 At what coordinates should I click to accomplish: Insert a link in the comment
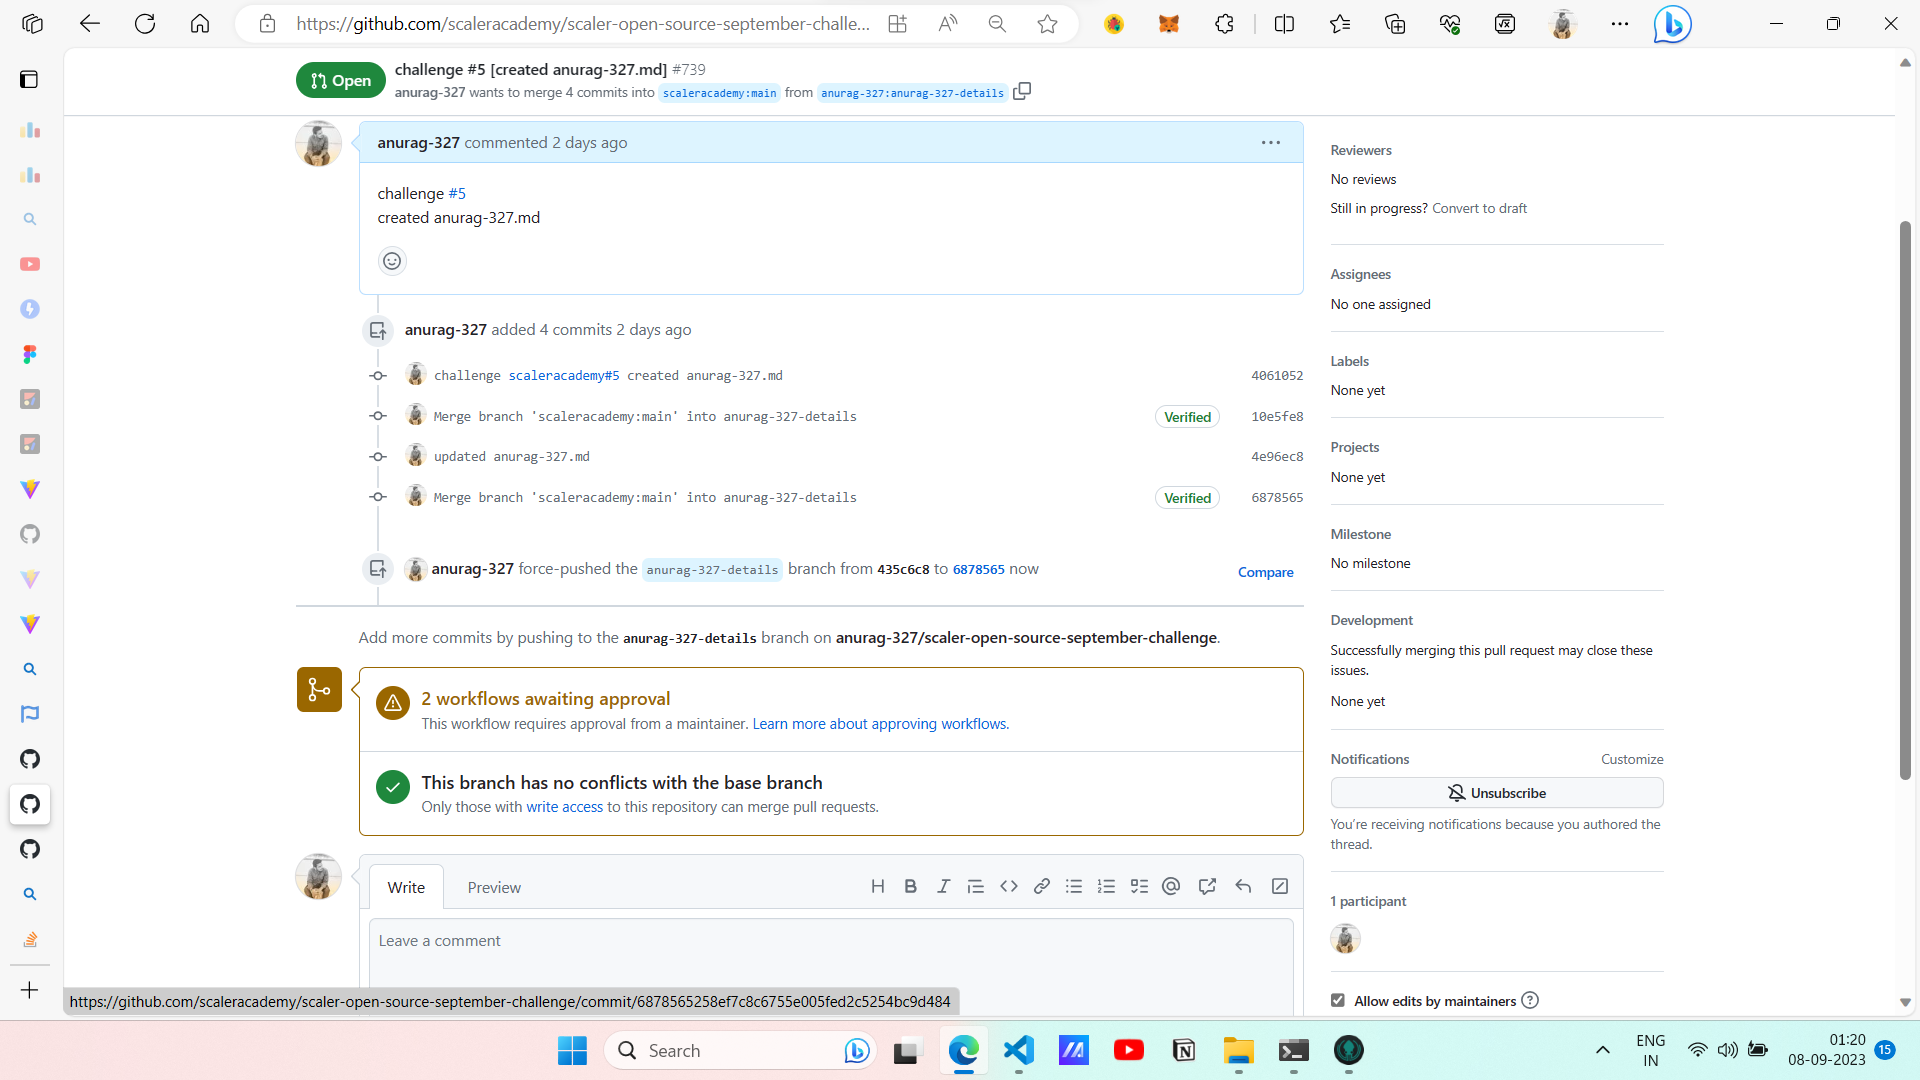click(x=1042, y=886)
